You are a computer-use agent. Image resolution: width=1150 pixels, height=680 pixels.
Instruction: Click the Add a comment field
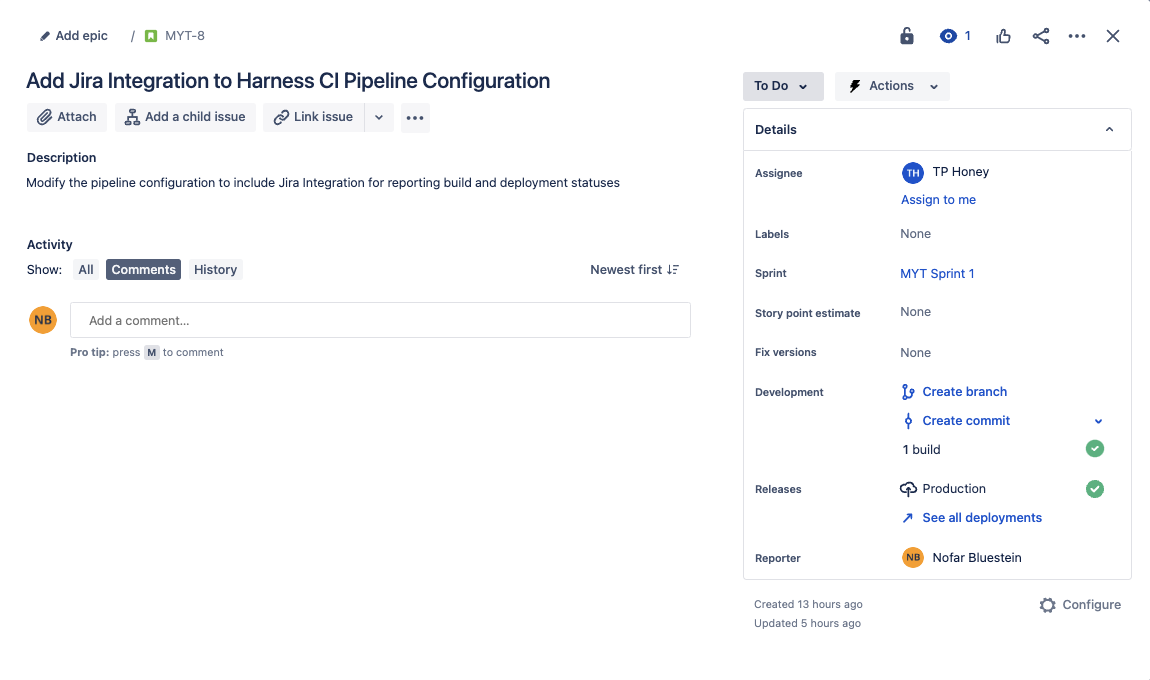(x=380, y=321)
